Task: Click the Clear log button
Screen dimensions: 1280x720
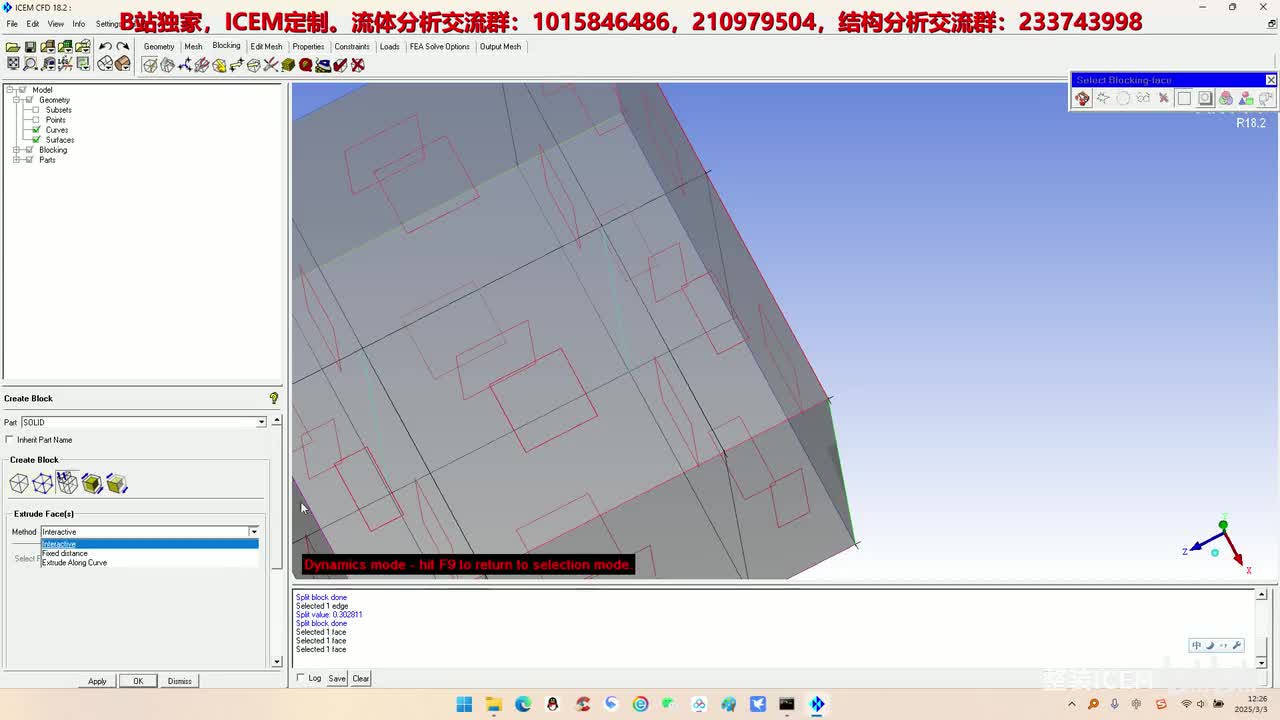Action: (x=361, y=678)
